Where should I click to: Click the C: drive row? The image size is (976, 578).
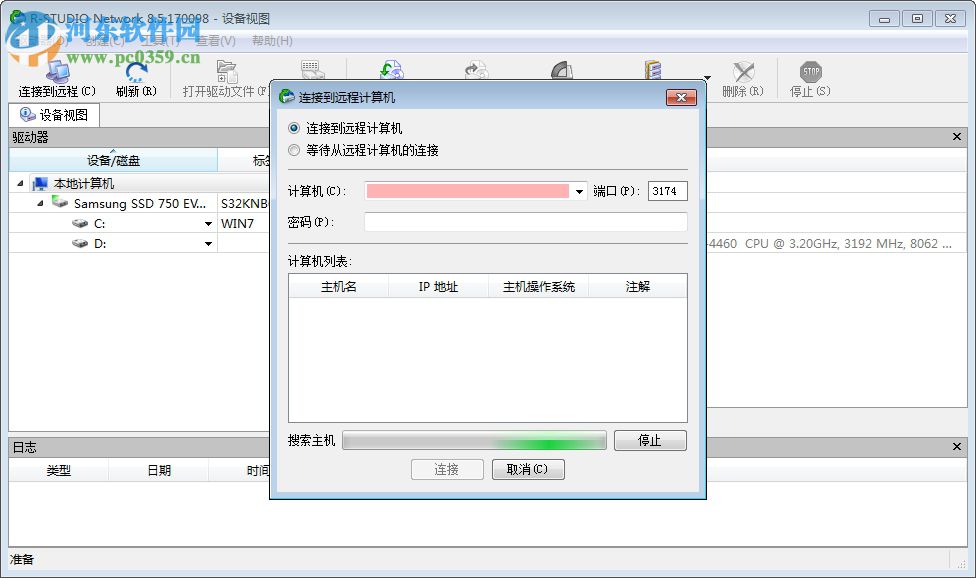100,223
